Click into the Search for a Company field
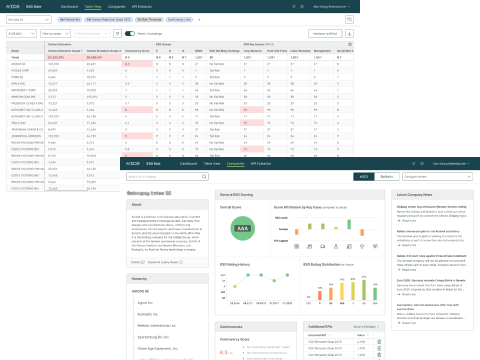The height and width of the screenshot is (360, 480). pyautogui.click(x=167, y=177)
